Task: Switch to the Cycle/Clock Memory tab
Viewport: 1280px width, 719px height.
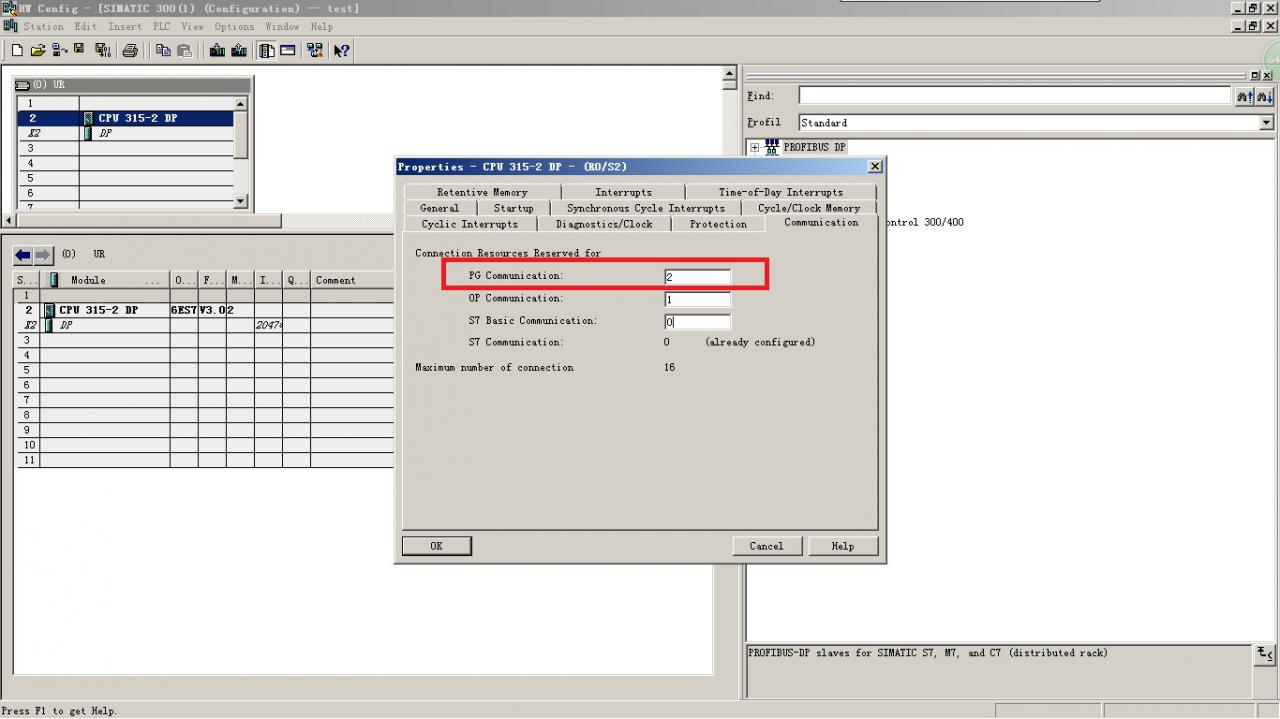Action: coord(809,208)
